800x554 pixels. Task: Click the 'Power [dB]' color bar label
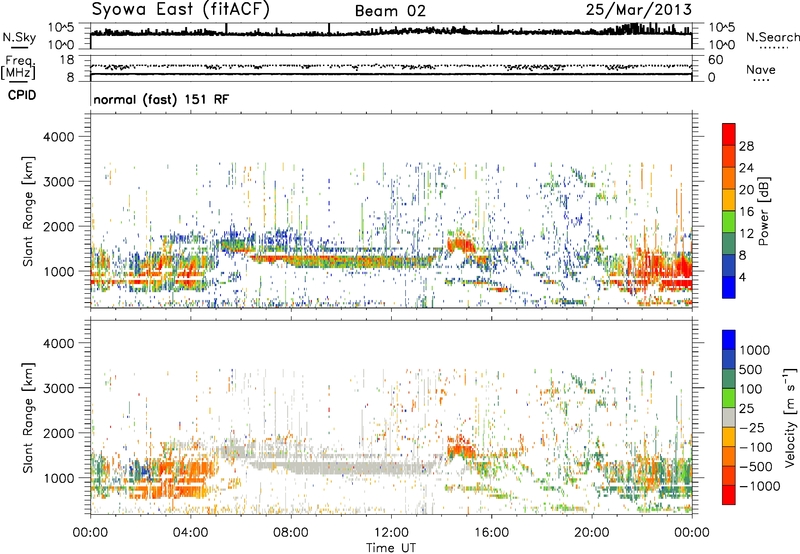point(763,211)
